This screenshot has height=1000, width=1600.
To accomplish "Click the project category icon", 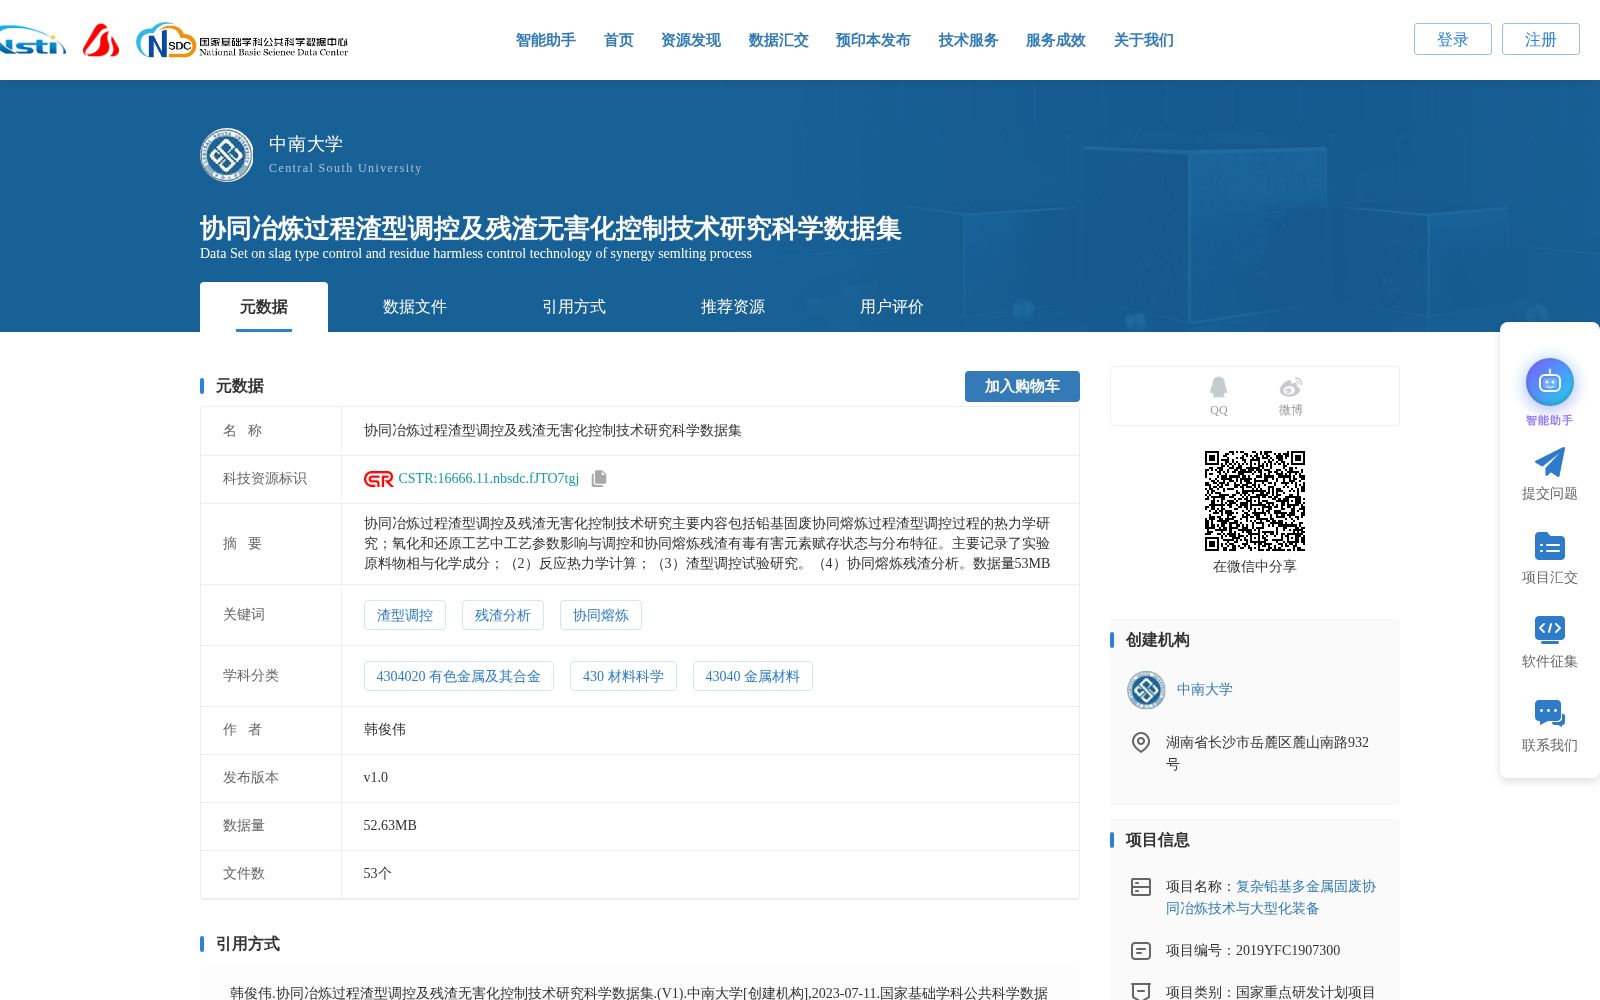I will pyautogui.click(x=1141, y=991).
